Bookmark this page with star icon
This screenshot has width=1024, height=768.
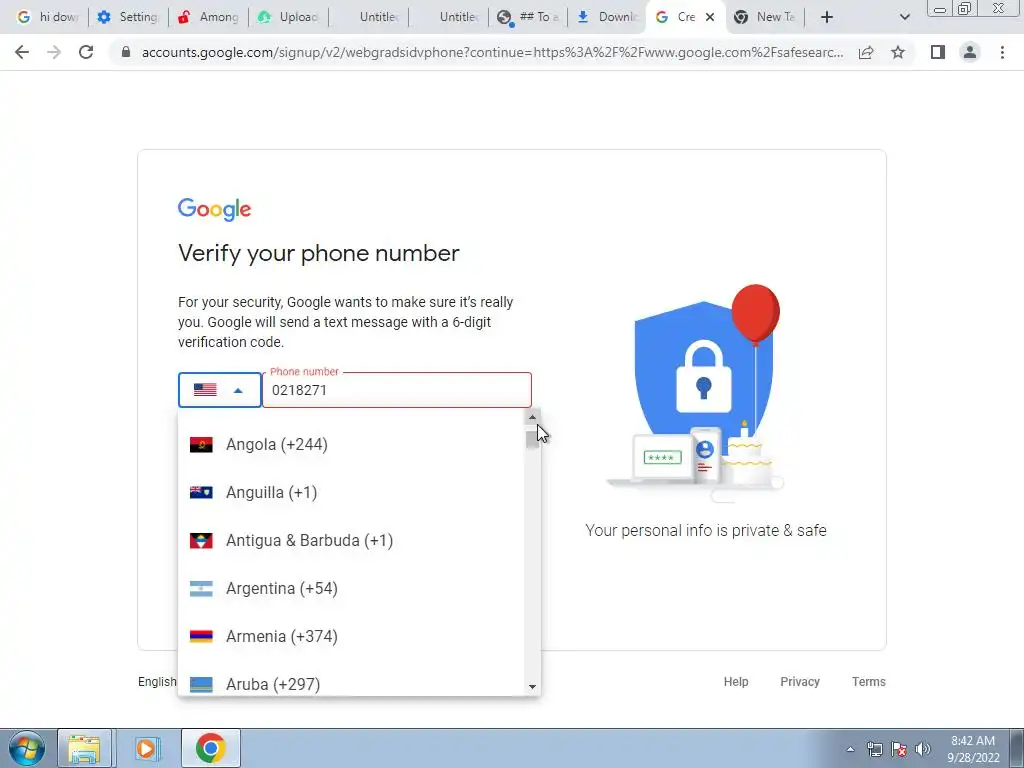[898, 52]
